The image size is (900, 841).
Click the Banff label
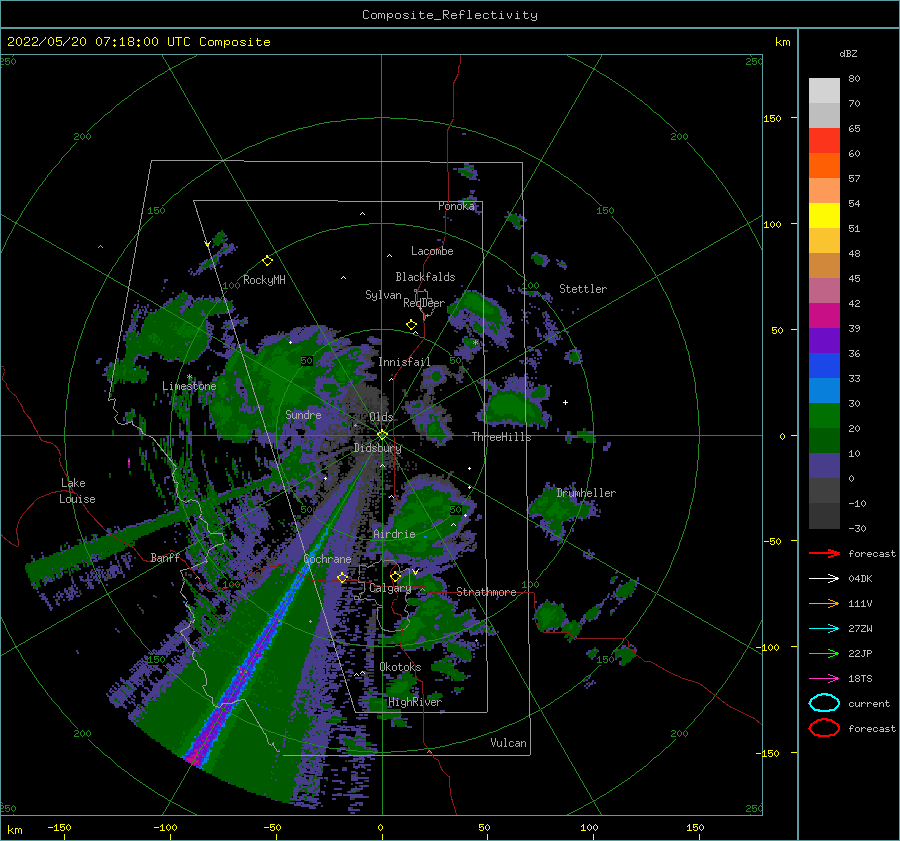click(x=165, y=557)
